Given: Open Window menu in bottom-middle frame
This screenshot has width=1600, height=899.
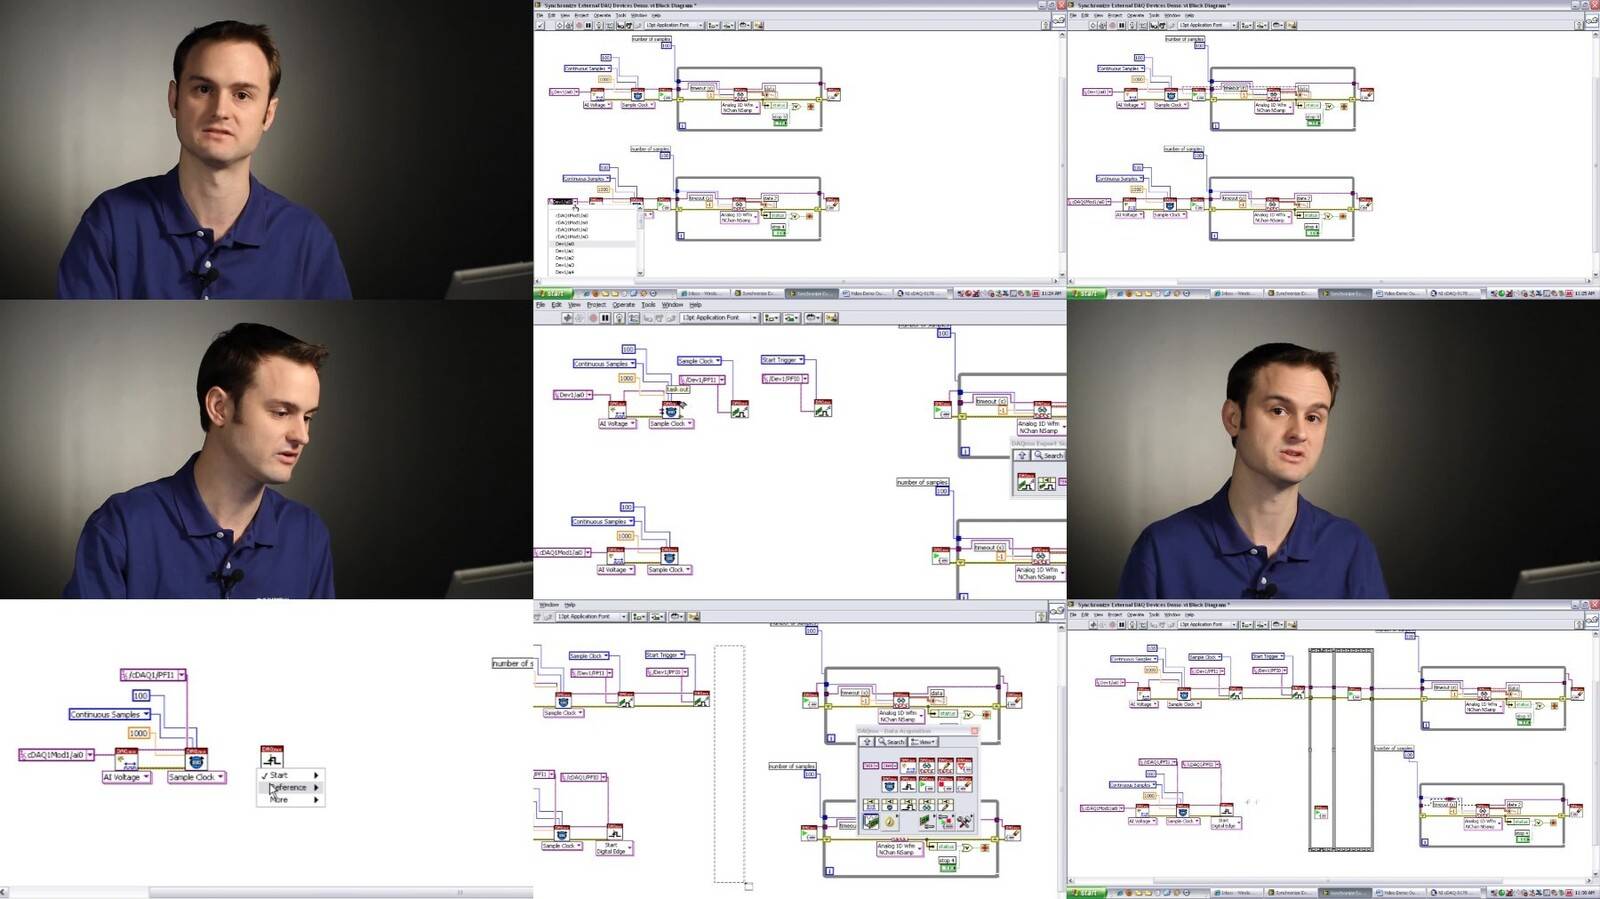Looking at the screenshot, I should [549, 605].
